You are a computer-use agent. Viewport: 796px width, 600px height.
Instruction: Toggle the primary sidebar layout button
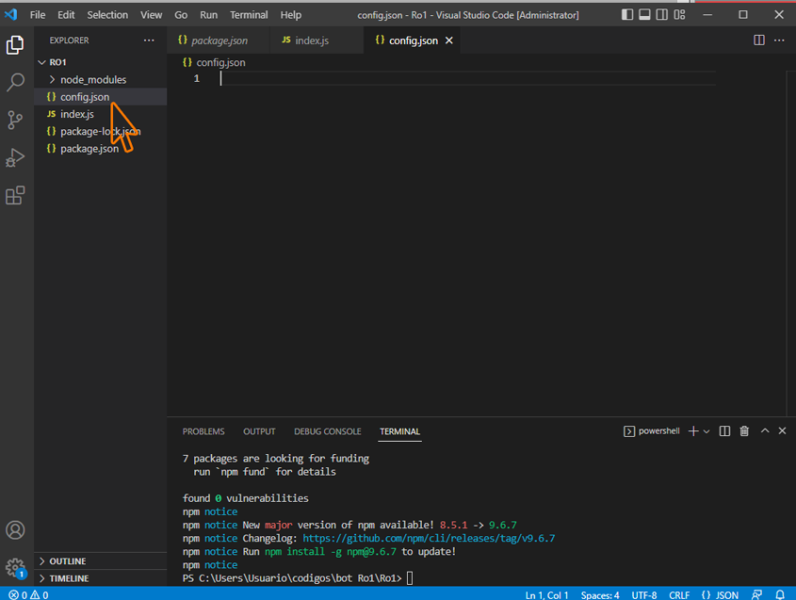point(627,15)
